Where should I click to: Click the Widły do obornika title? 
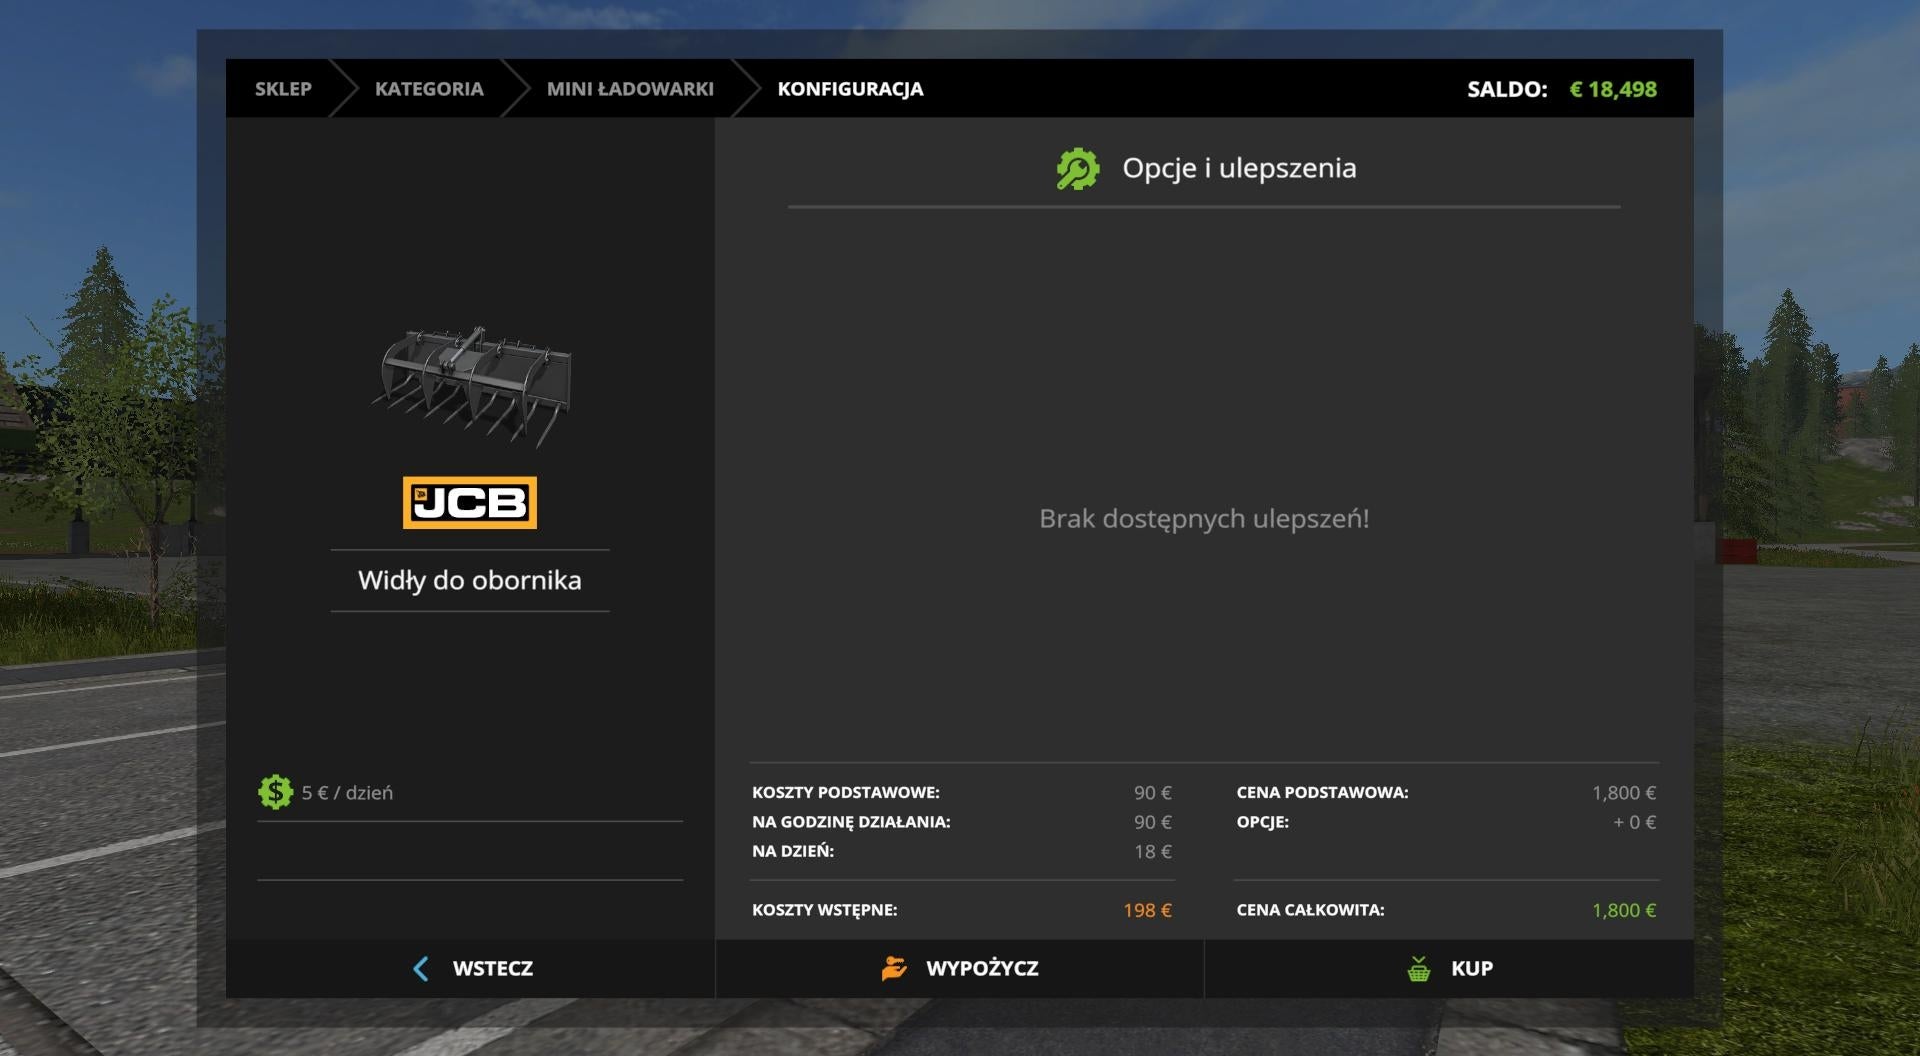[470, 580]
